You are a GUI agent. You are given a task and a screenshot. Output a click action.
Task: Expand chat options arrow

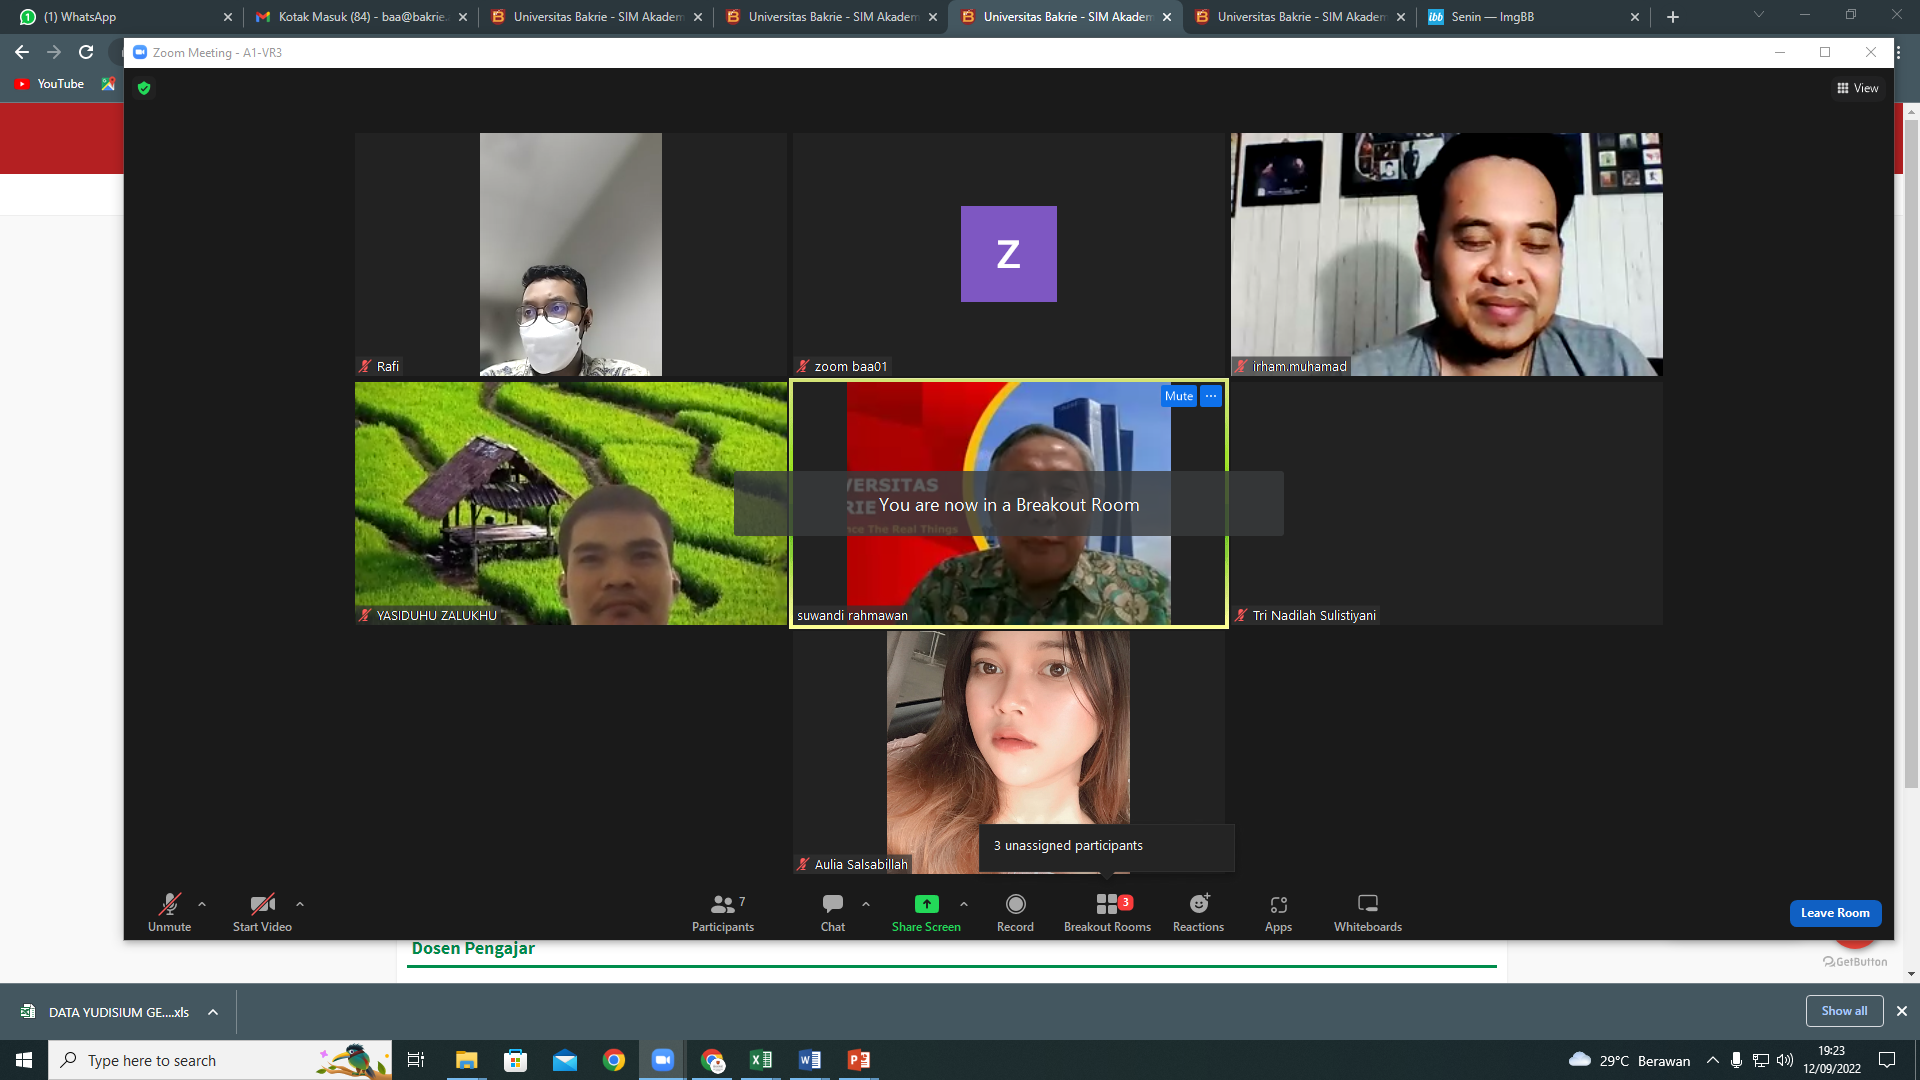[x=866, y=904]
